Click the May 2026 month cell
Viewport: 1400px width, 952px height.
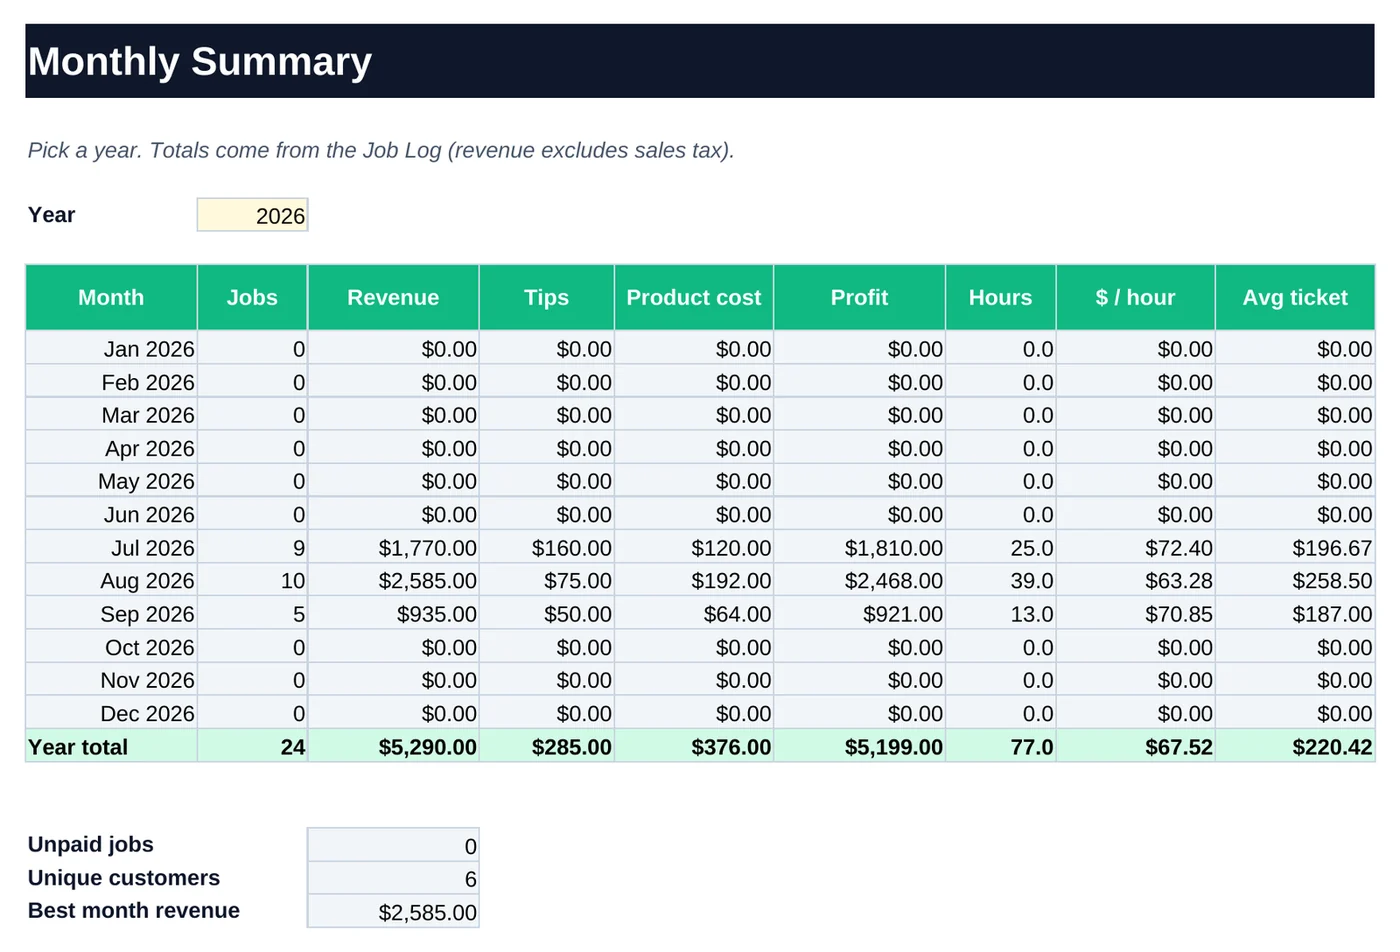point(111,481)
